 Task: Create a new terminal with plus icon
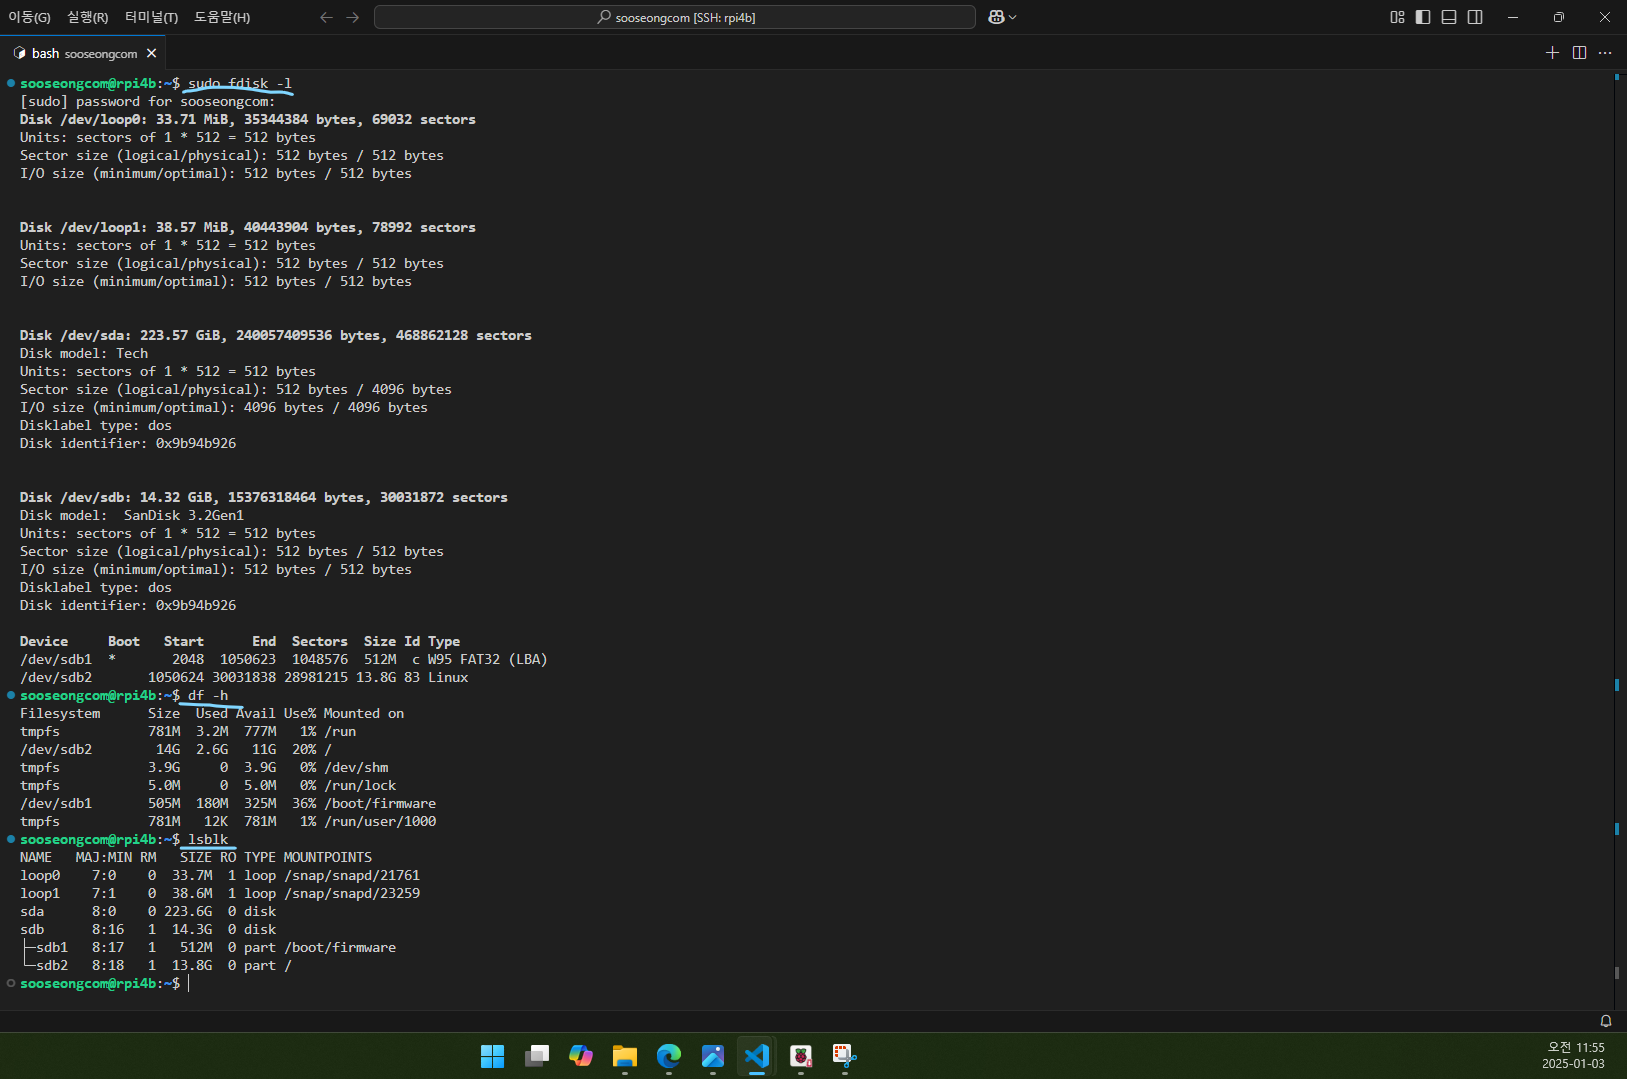click(x=1552, y=53)
